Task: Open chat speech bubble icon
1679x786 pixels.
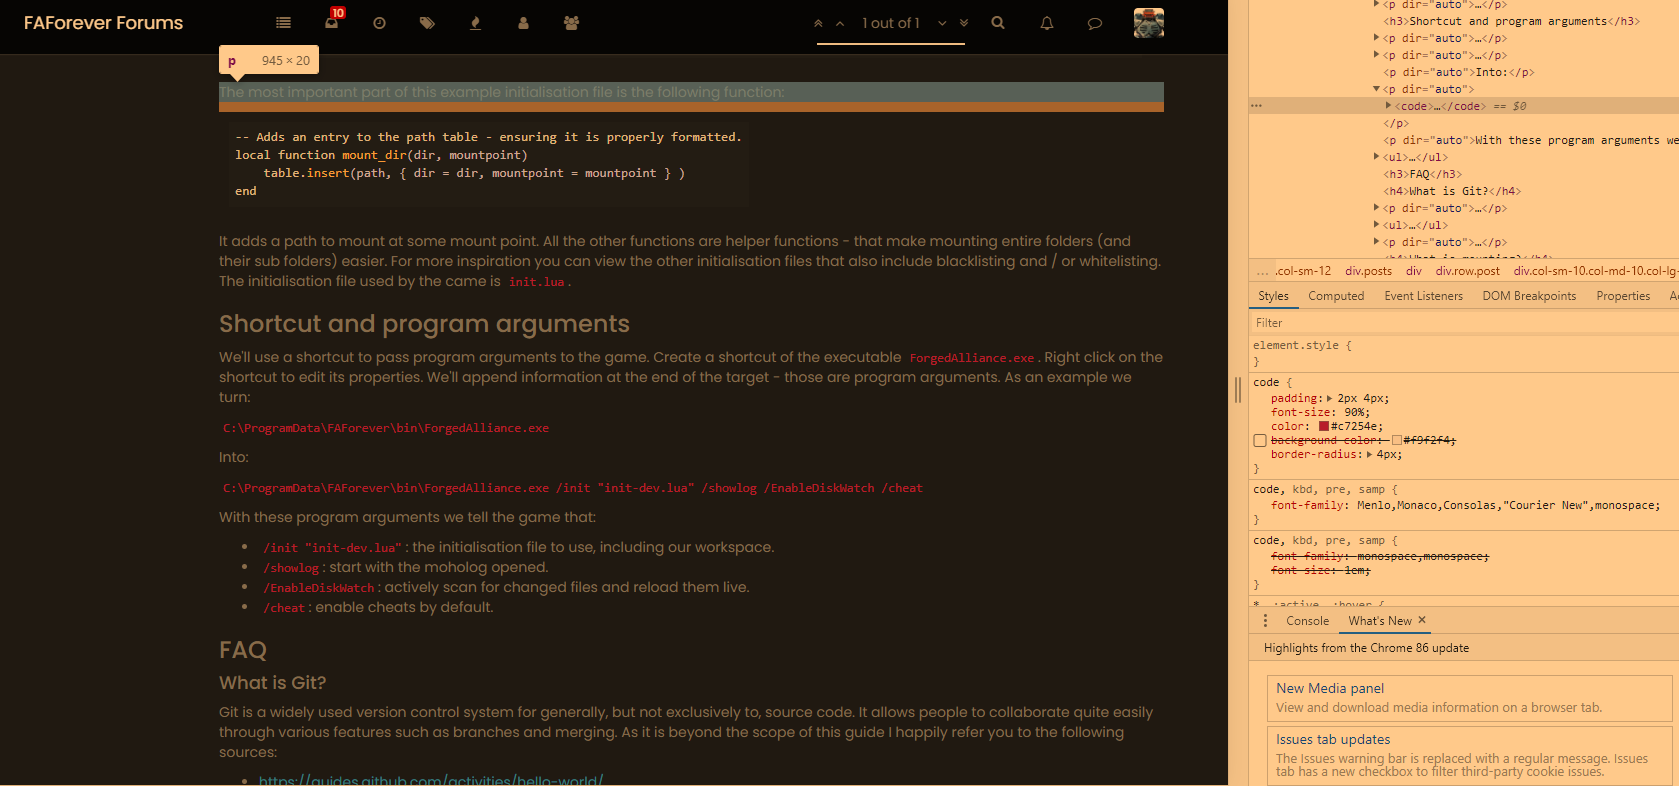Action: (1095, 23)
